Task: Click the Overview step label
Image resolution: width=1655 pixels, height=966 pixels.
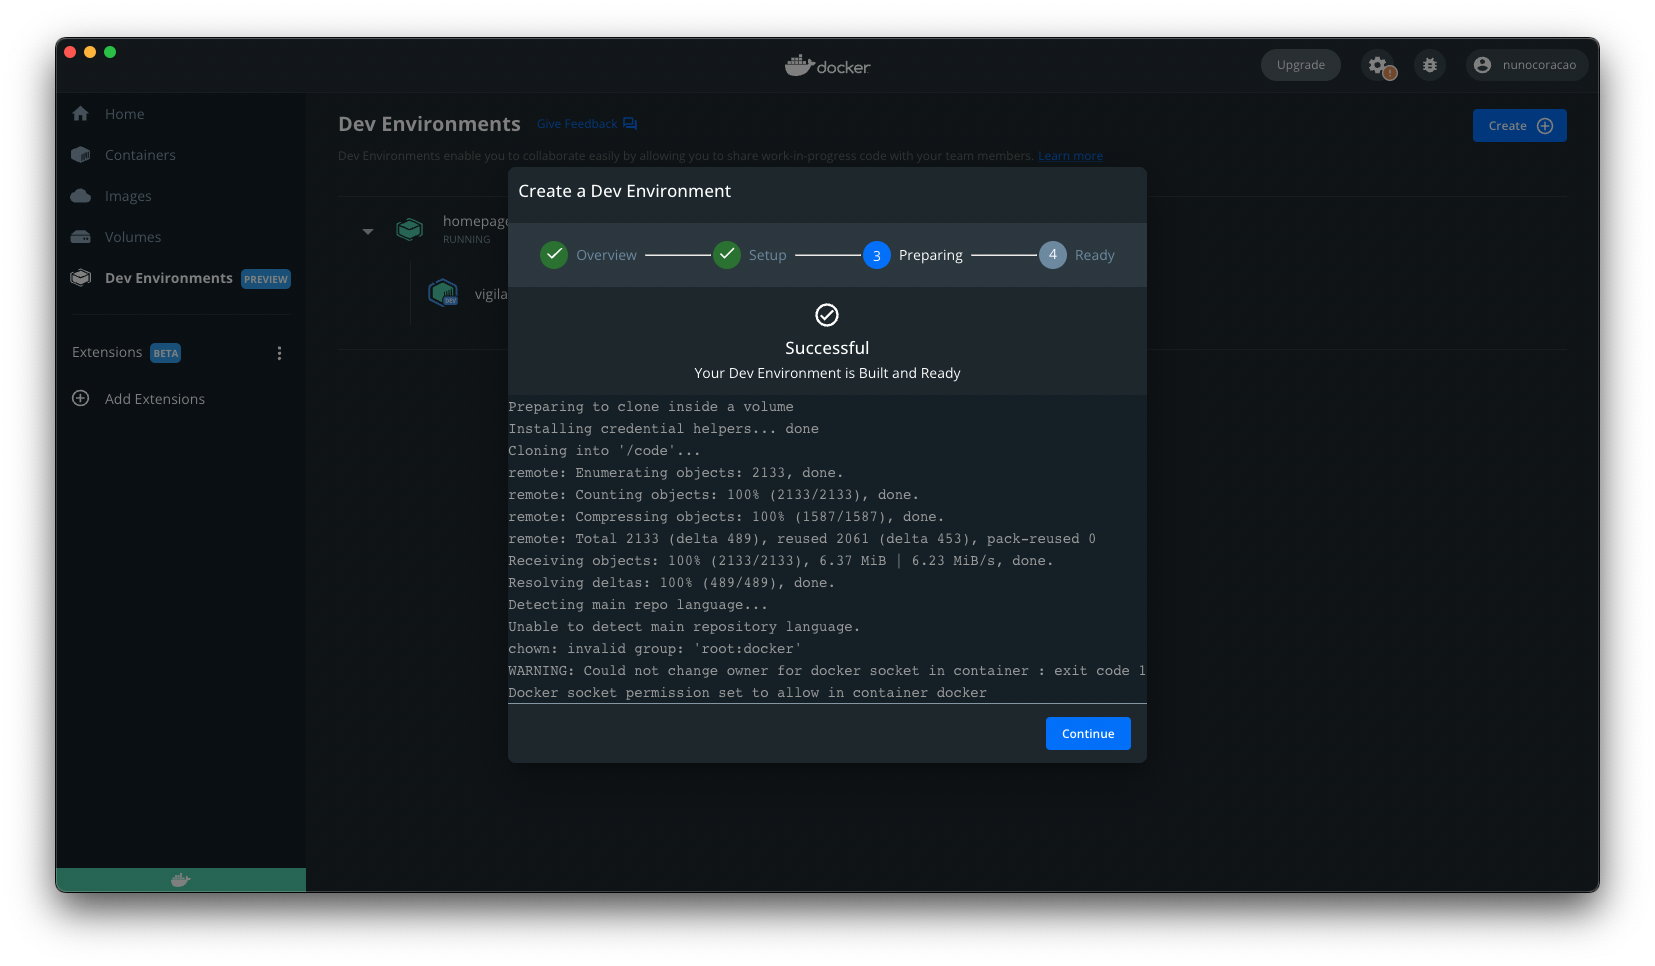Action: coord(606,255)
